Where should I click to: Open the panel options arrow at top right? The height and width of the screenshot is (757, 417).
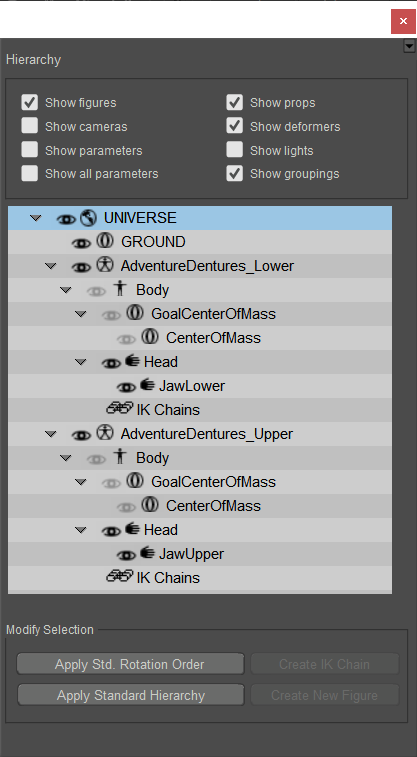409,46
